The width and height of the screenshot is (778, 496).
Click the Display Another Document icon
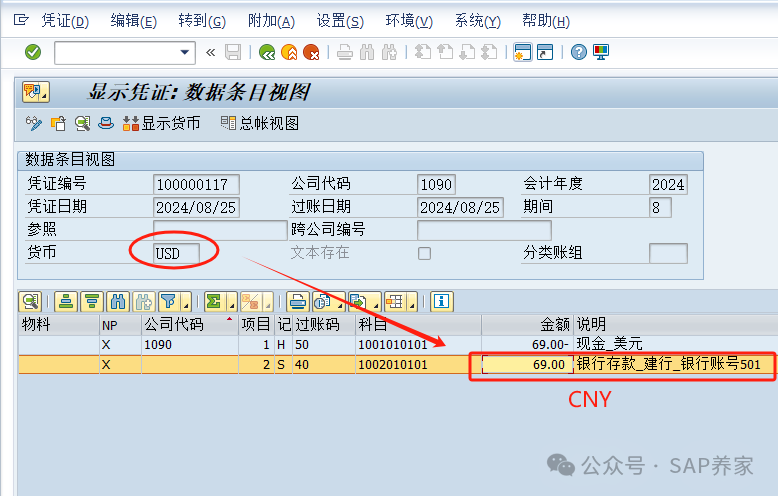(58, 124)
